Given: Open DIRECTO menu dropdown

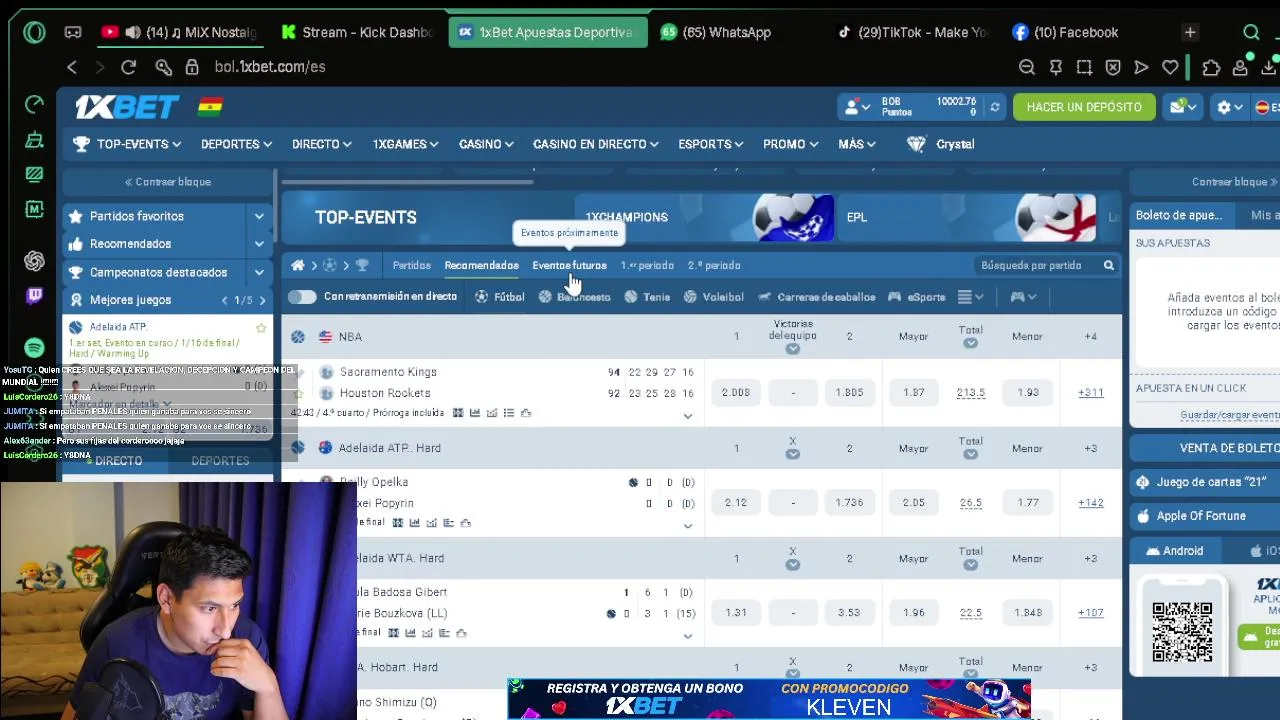Looking at the screenshot, I should 321,144.
